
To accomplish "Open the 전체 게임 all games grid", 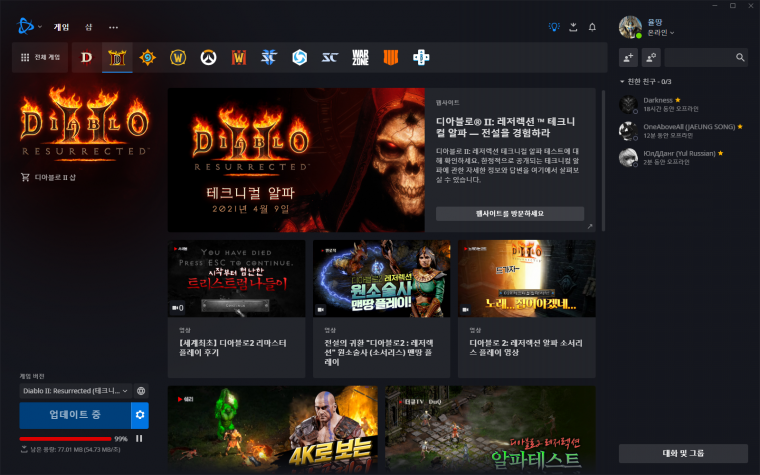I will point(40,58).
